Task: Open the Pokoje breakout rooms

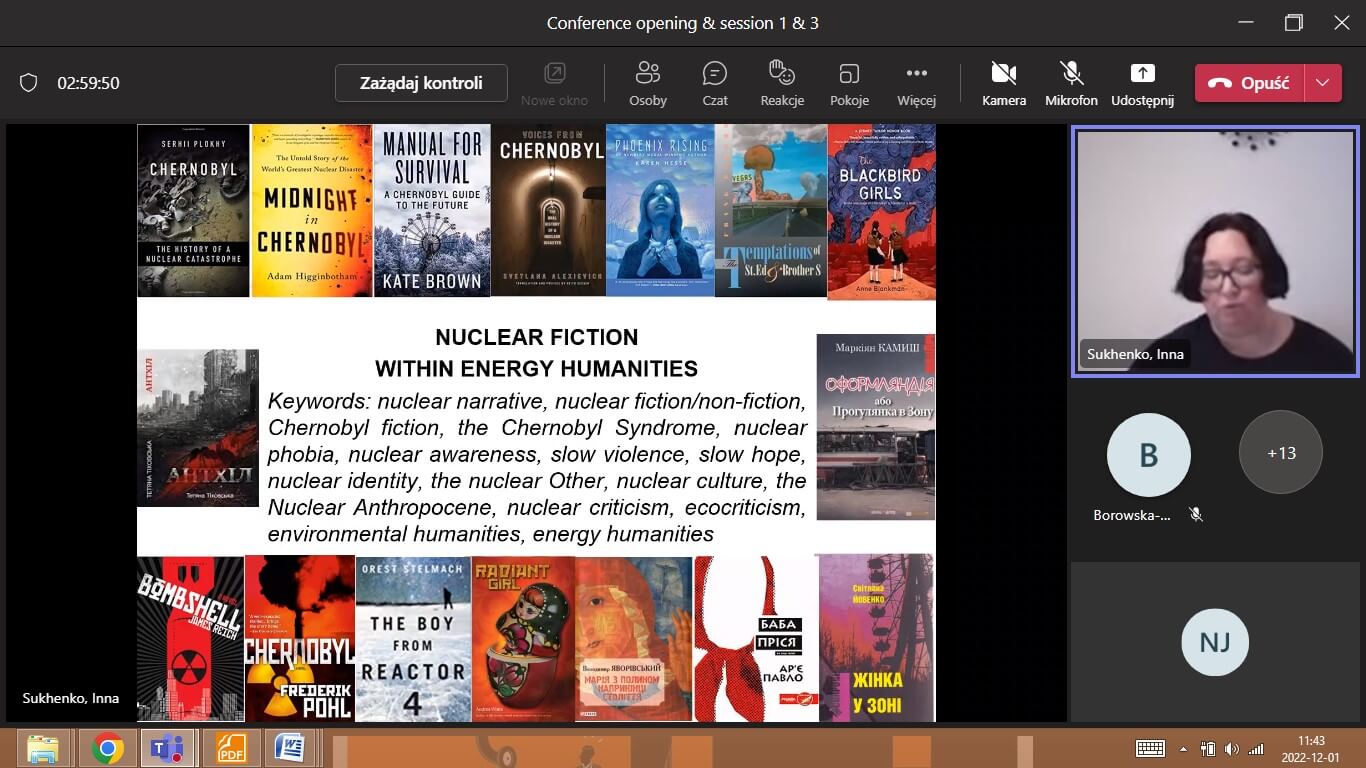Action: [849, 83]
